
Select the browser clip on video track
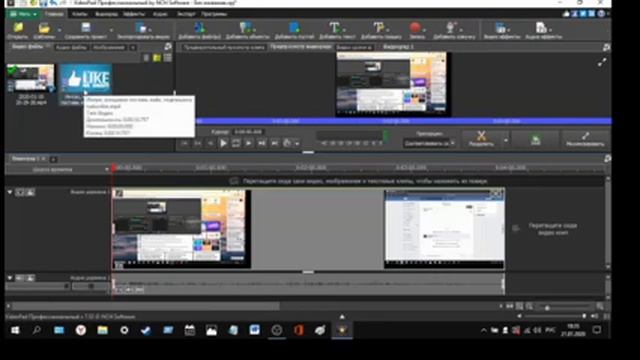(x=444, y=229)
